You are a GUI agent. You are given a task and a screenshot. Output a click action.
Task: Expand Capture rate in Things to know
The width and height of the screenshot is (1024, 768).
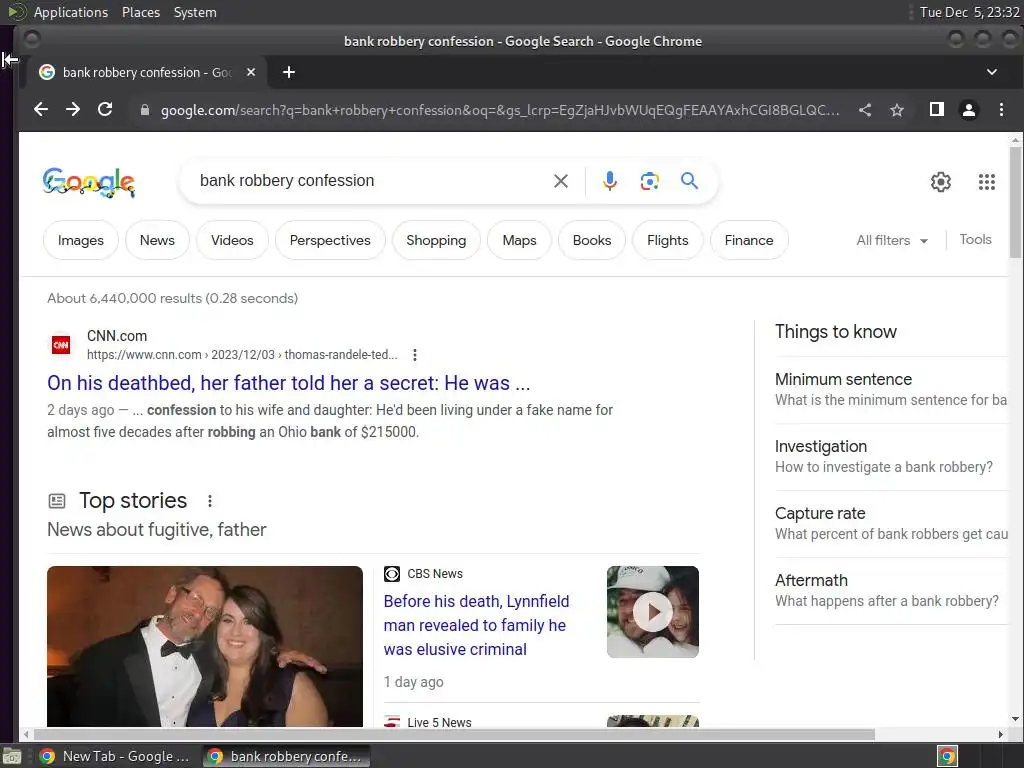tap(891, 523)
